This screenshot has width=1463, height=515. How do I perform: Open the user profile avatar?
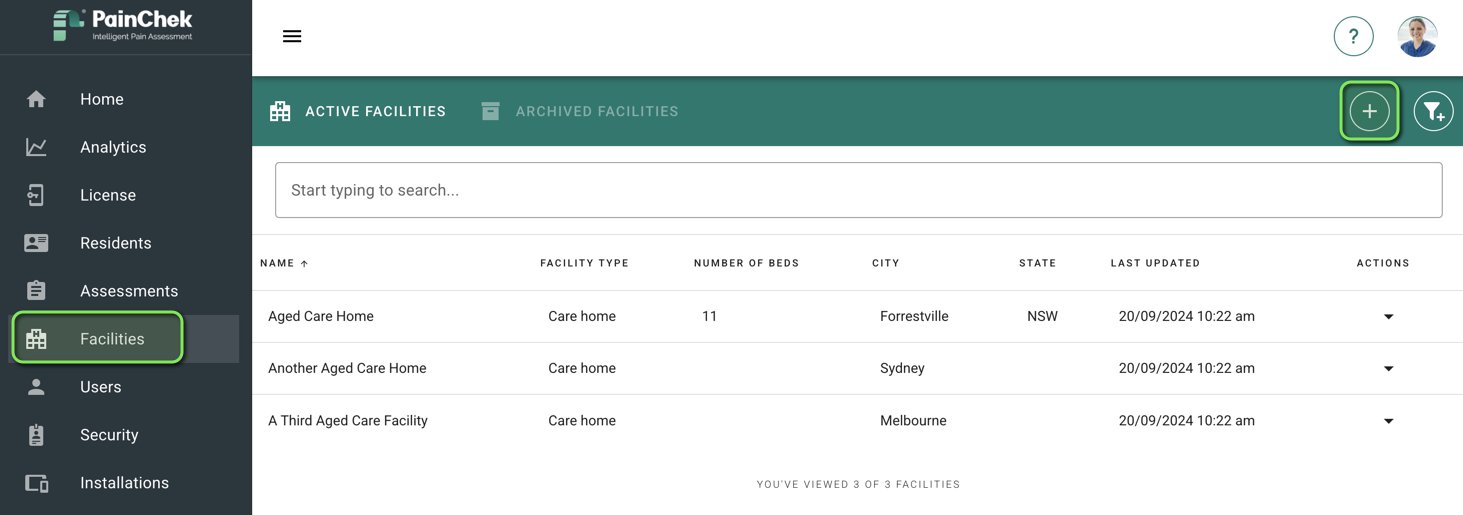pyautogui.click(x=1417, y=37)
